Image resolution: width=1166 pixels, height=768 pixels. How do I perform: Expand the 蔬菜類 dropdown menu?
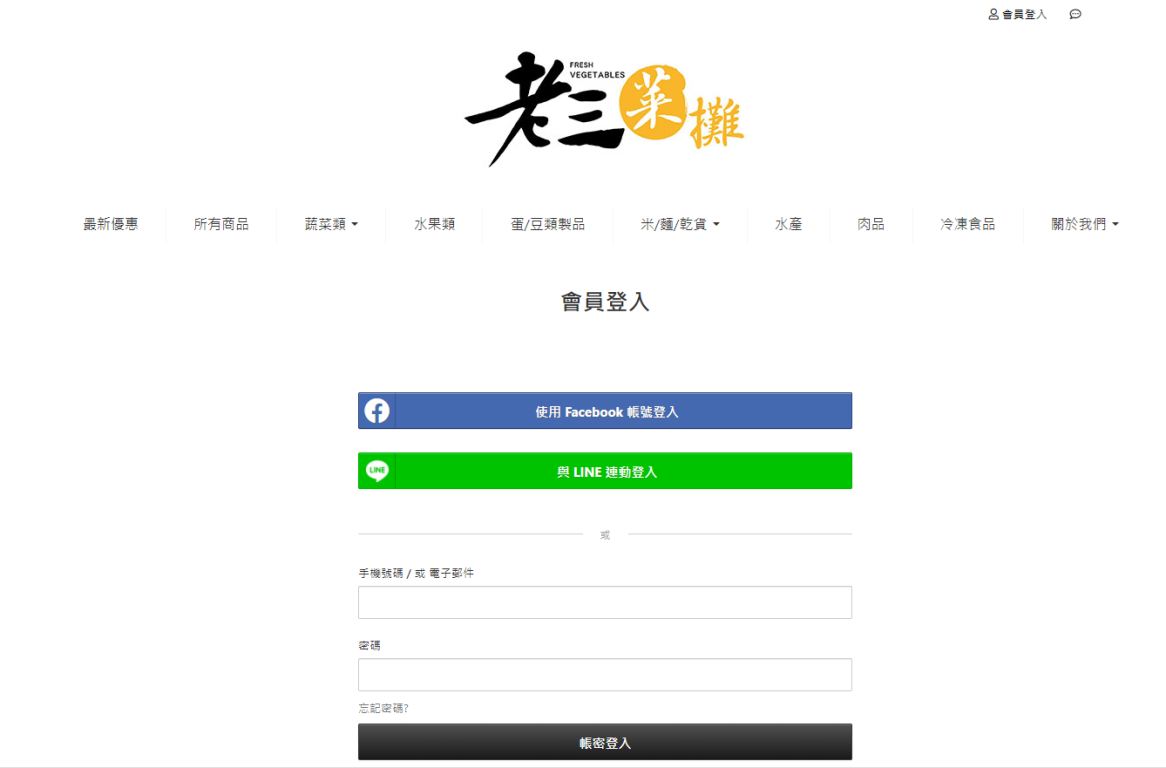pyautogui.click(x=331, y=224)
